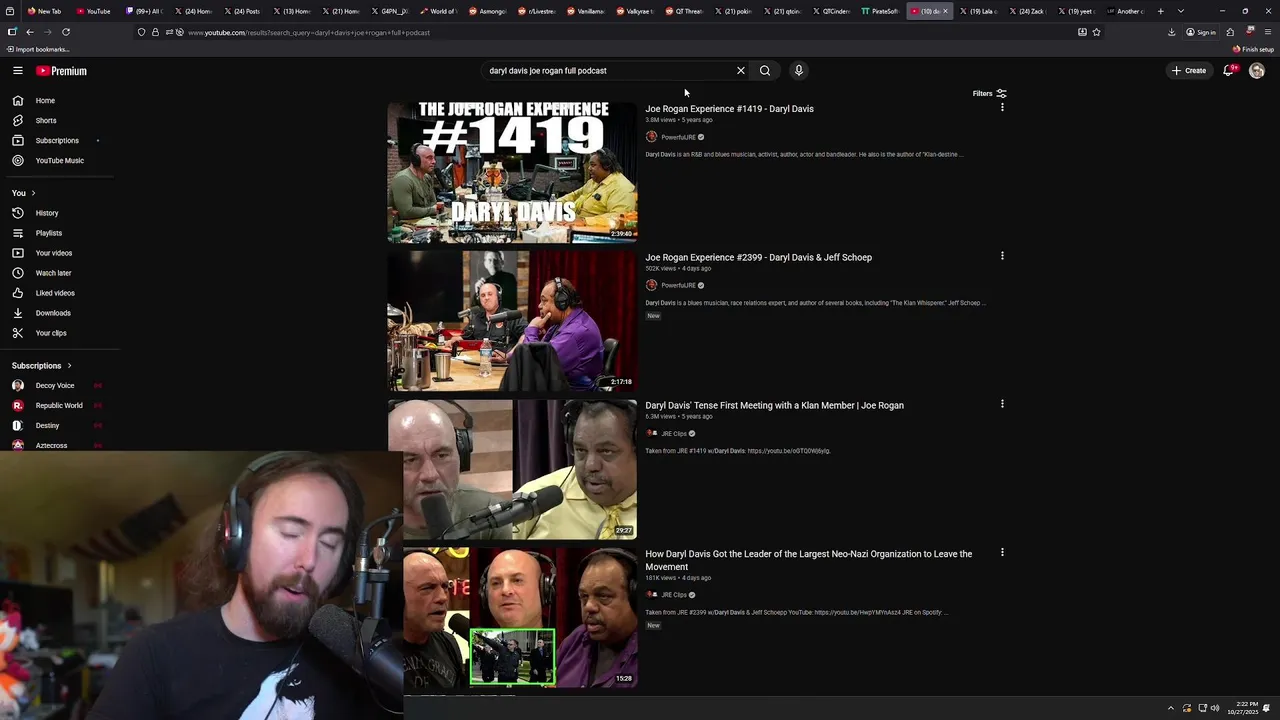This screenshot has height=720, width=1280.
Task: Switch to the r/Livestre browser tab
Action: pyautogui.click(x=536, y=11)
